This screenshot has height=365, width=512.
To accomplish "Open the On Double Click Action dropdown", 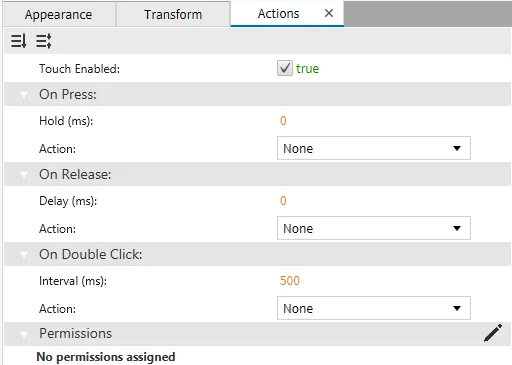I will tap(374, 308).
